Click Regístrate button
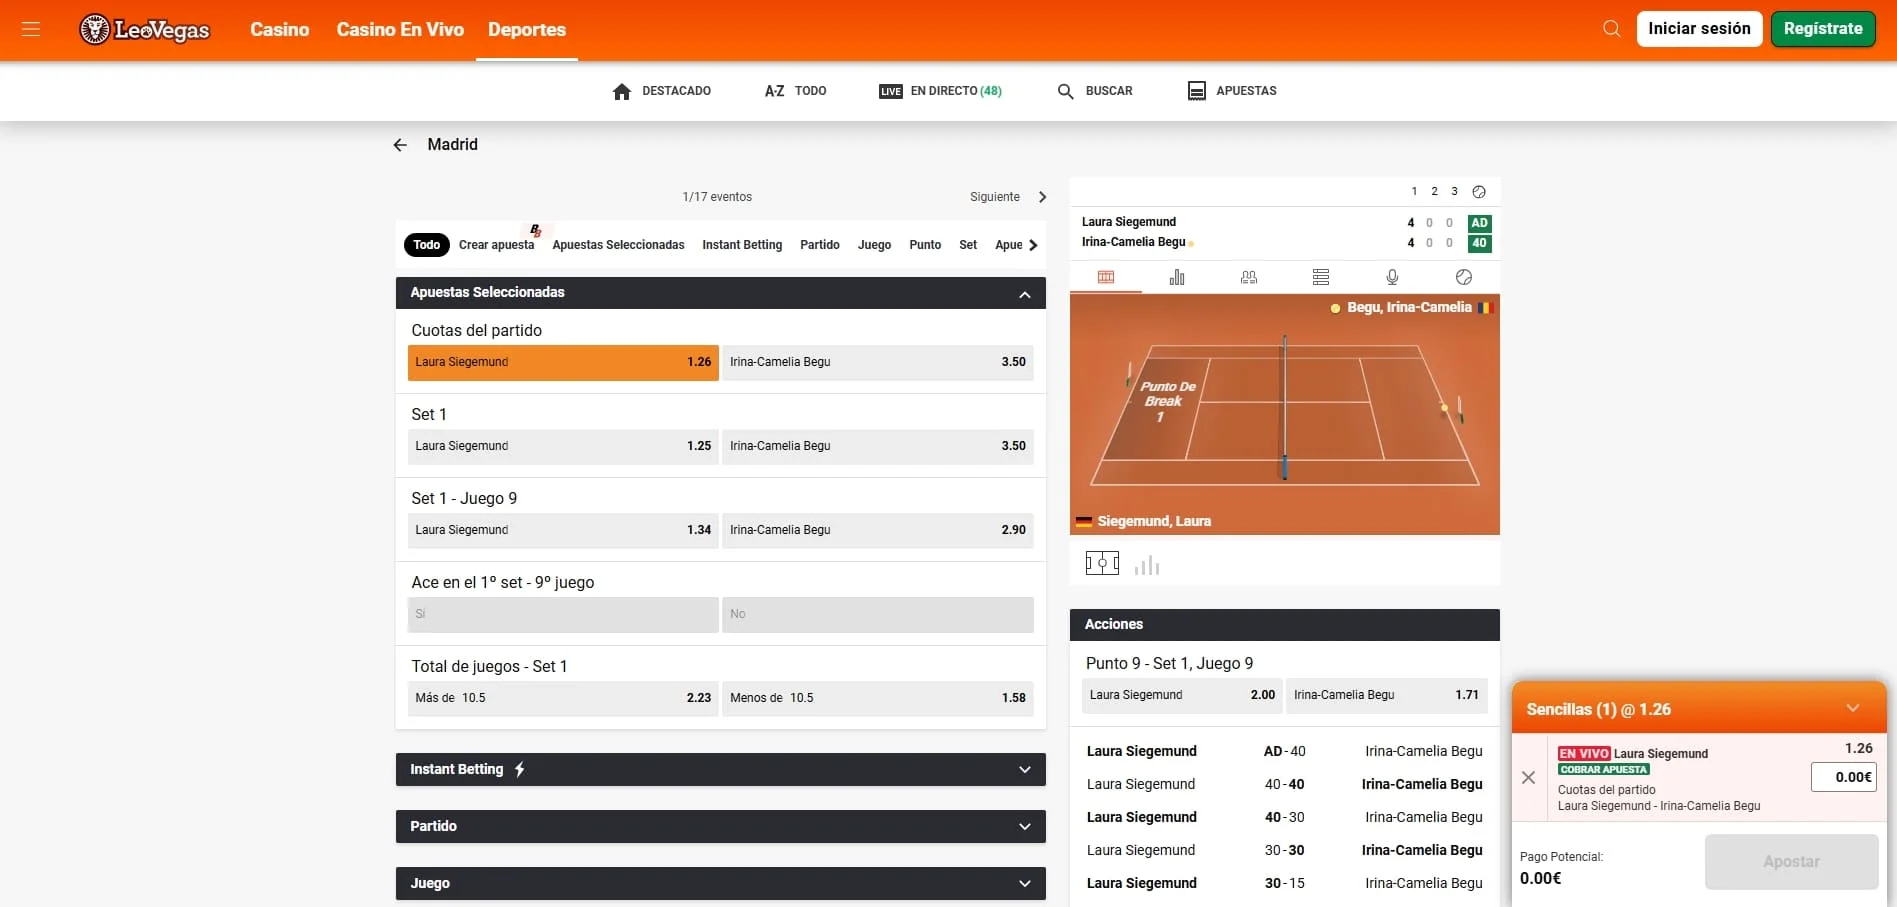The width and height of the screenshot is (1897, 907). click(x=1823, y=29)
